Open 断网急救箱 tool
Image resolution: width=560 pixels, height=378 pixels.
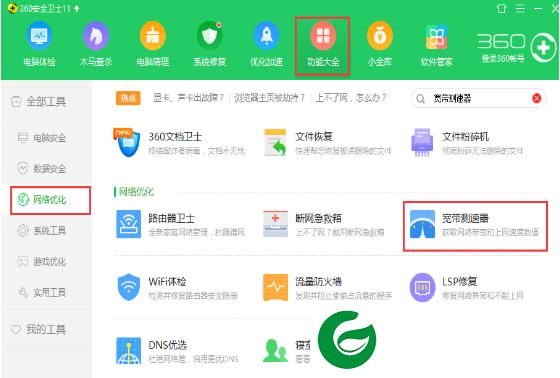(324, 224)
